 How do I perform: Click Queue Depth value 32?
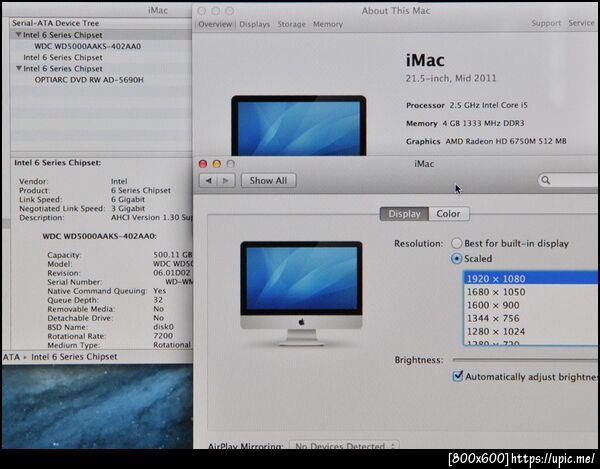[x=158, y=300]
